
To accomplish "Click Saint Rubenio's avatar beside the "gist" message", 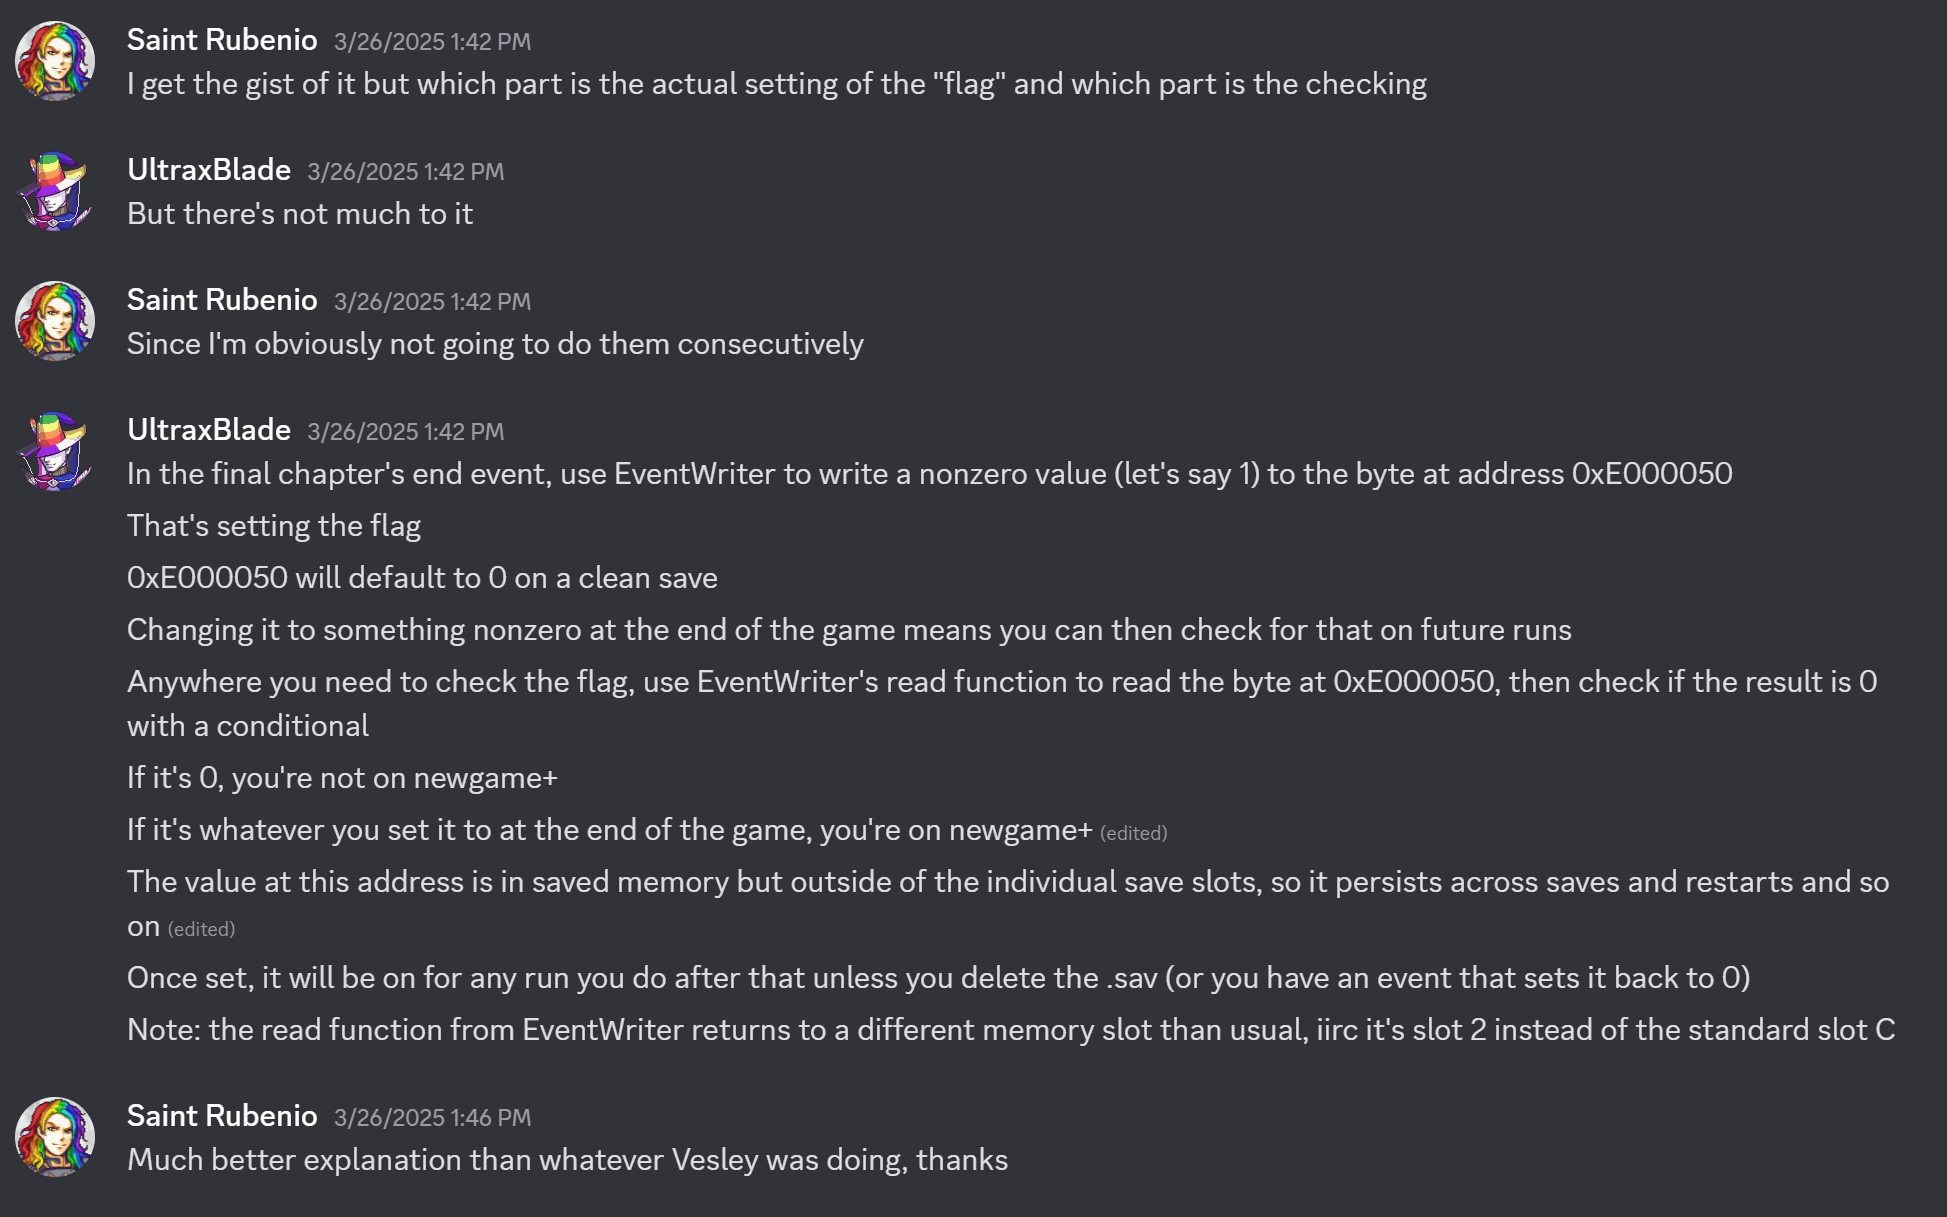I will coord(55,62).
